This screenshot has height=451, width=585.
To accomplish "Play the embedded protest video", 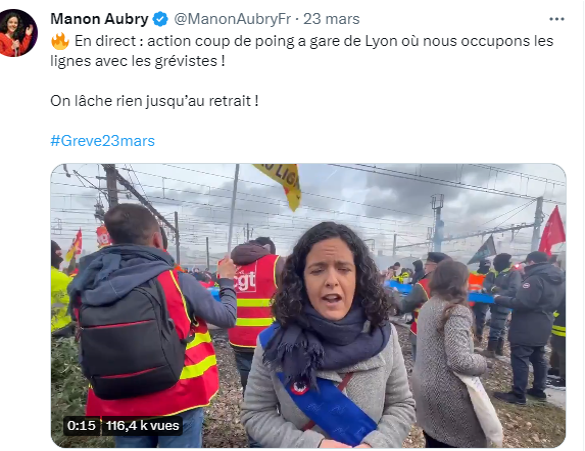I will click(x=308, y=306).
